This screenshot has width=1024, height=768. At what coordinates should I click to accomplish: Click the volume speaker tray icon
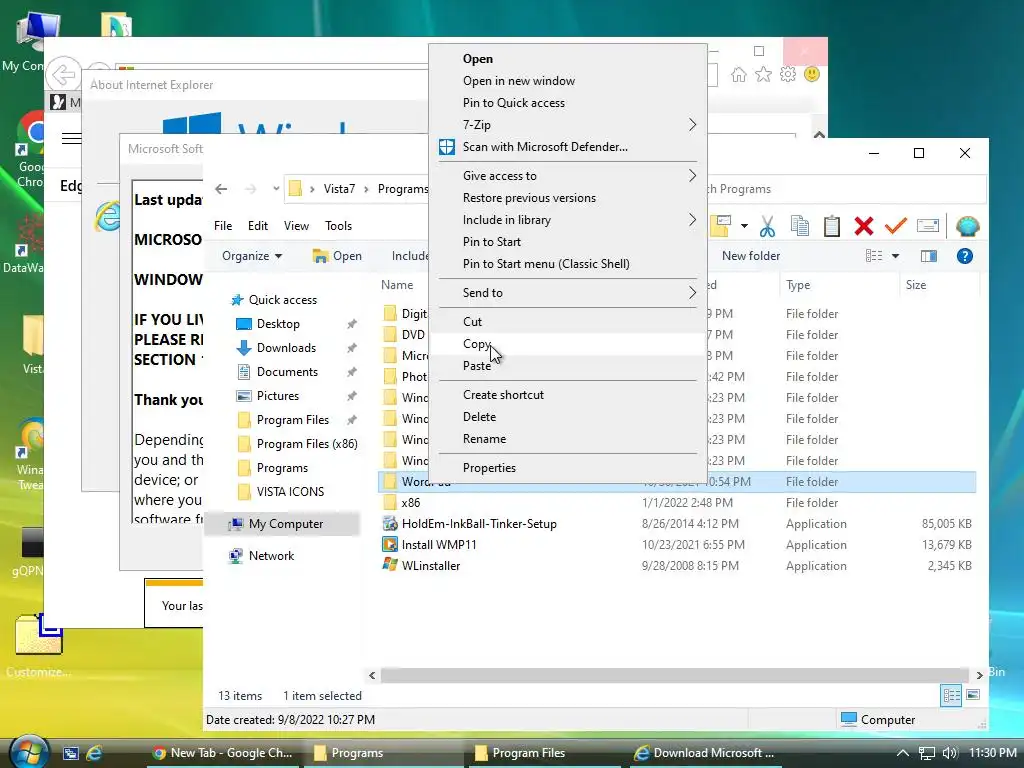(950, 753)
